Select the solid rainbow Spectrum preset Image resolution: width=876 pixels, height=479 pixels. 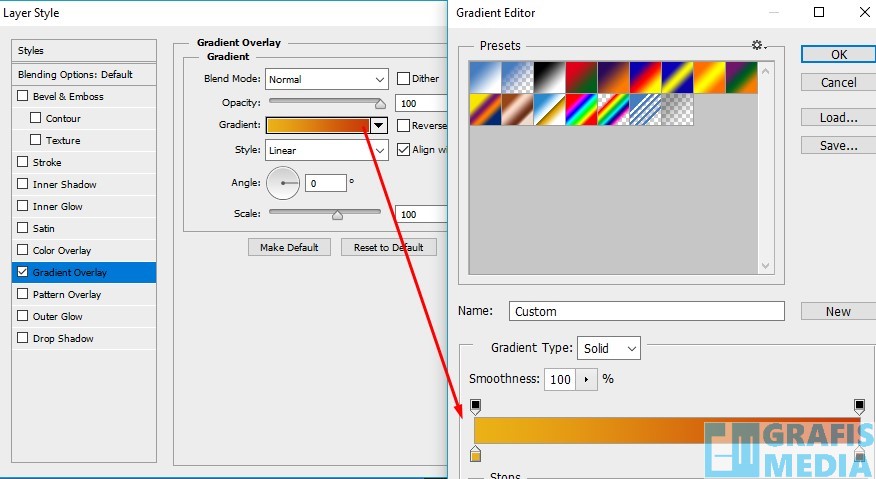pos(582,109)
